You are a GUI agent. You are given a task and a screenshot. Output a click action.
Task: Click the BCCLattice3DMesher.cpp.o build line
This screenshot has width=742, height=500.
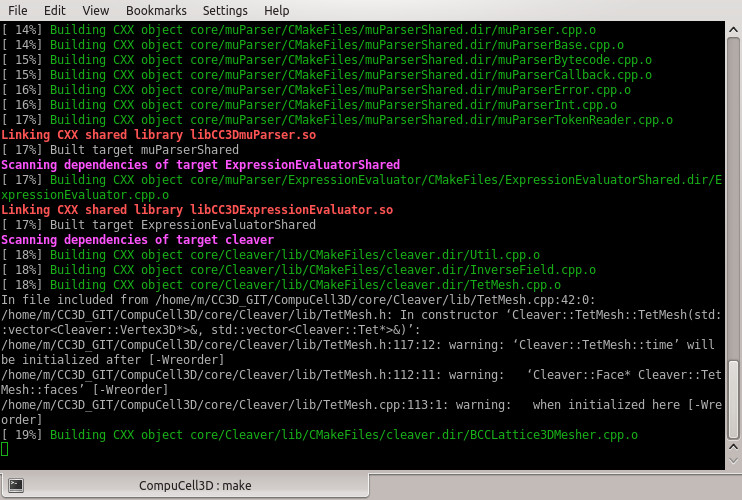[319, 435]
